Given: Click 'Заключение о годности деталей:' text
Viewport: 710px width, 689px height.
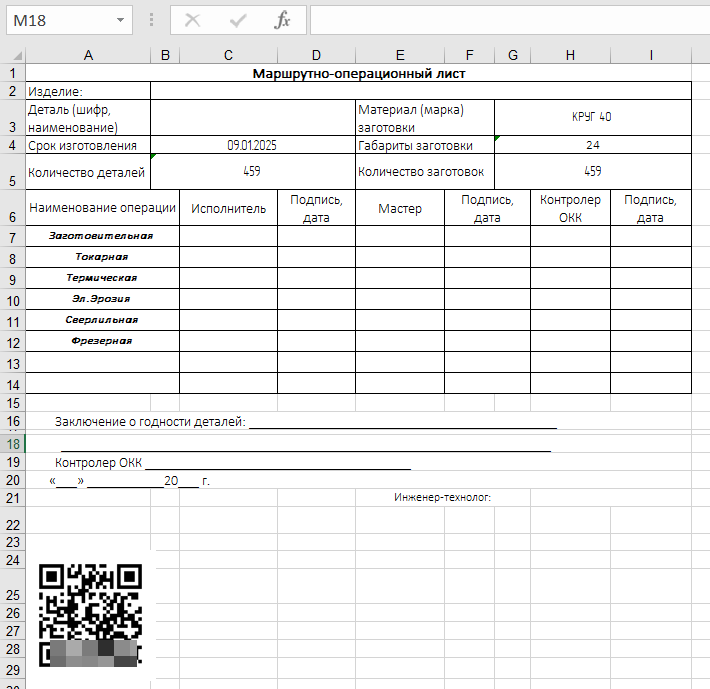Looking at the screenshot, I should click(x=150, y=421).
